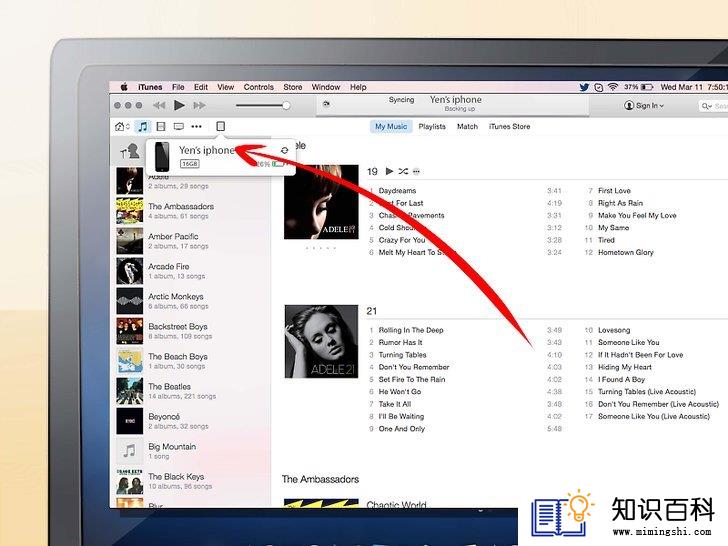The height and width of the screenshot is (546, 728).
Task: Click the Play button
Action: 179,105
